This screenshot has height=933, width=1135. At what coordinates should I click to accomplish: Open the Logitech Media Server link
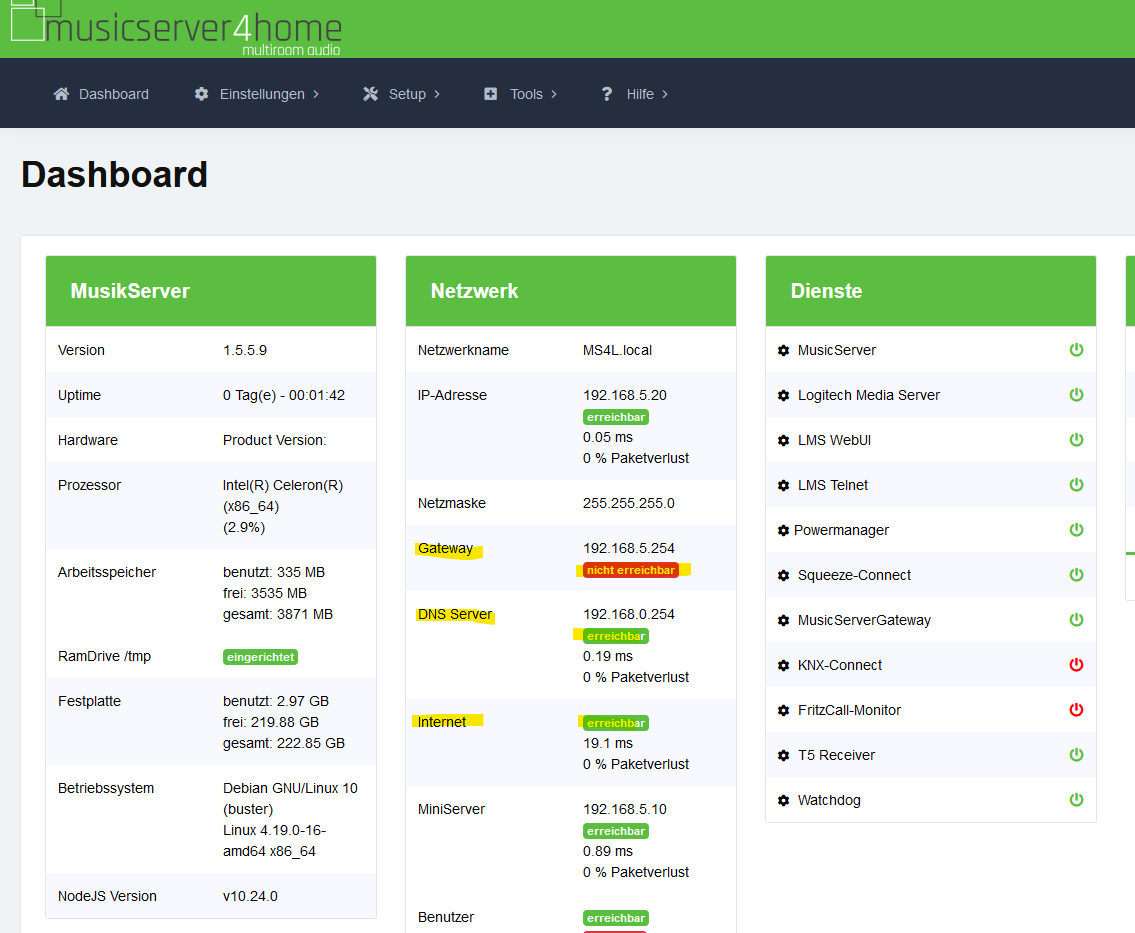(x=869, y=395)
